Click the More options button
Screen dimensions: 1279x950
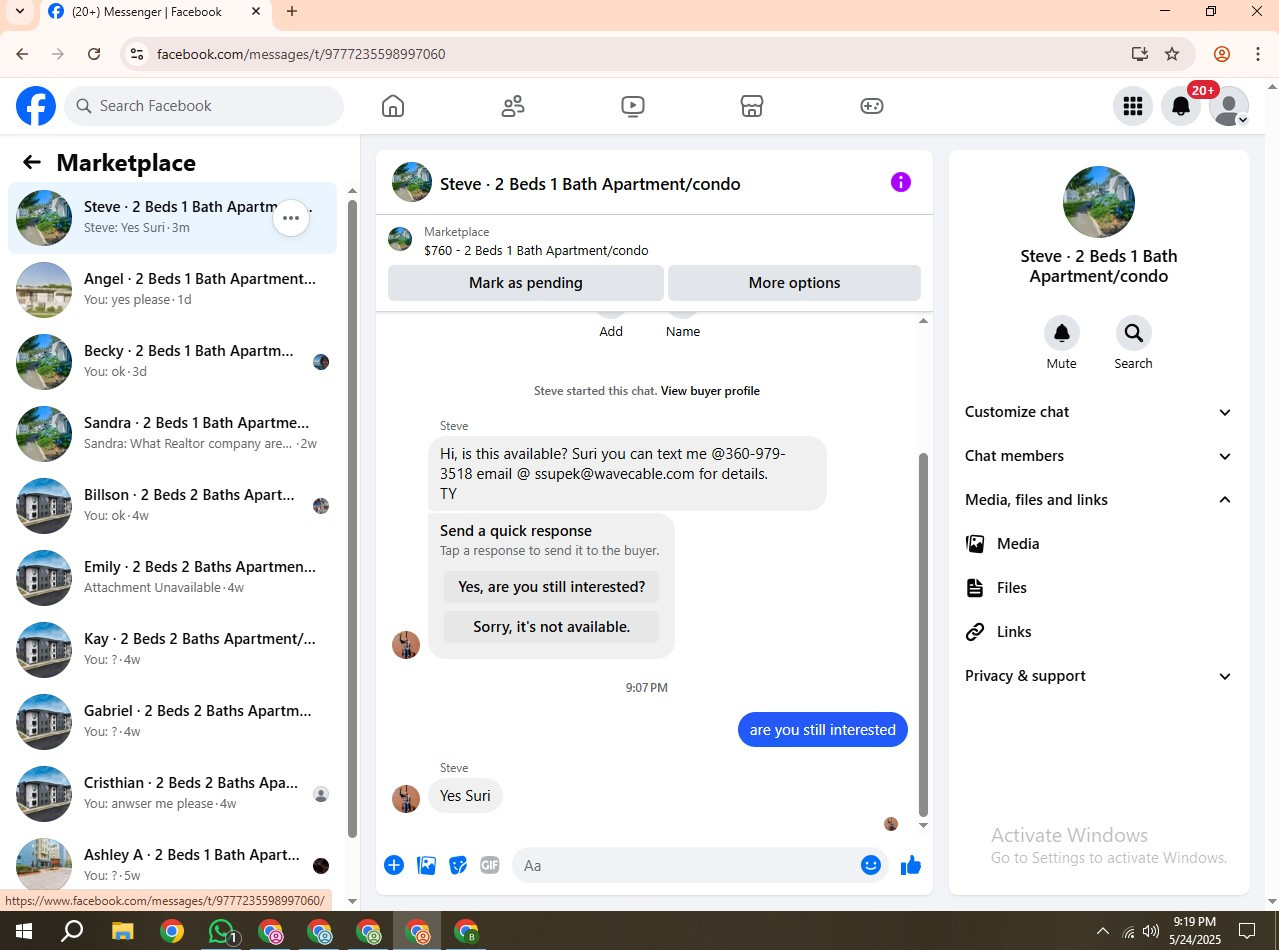794,283
